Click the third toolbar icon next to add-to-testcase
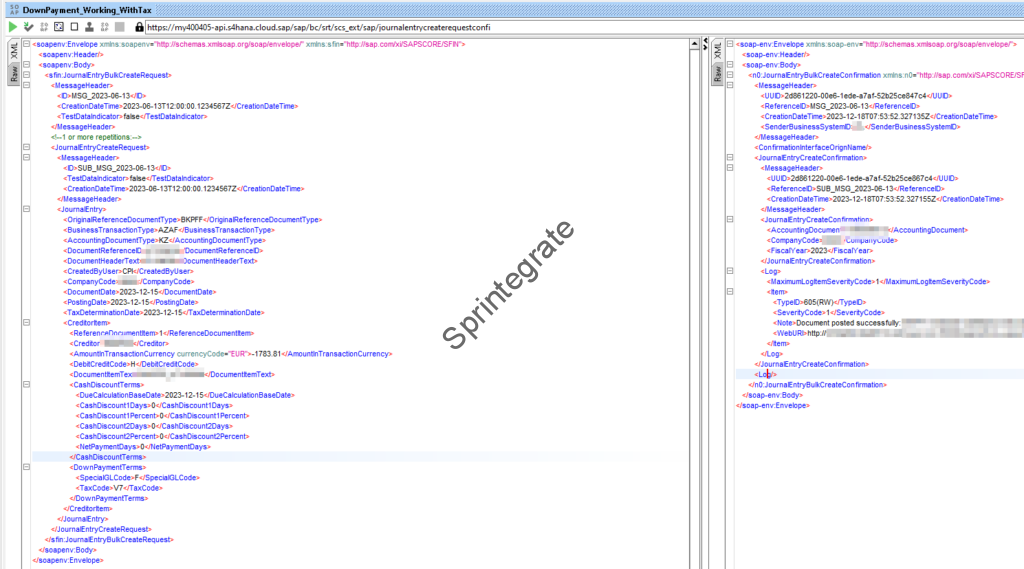Screen dimensions: 1024x569 tap(45, 26)
